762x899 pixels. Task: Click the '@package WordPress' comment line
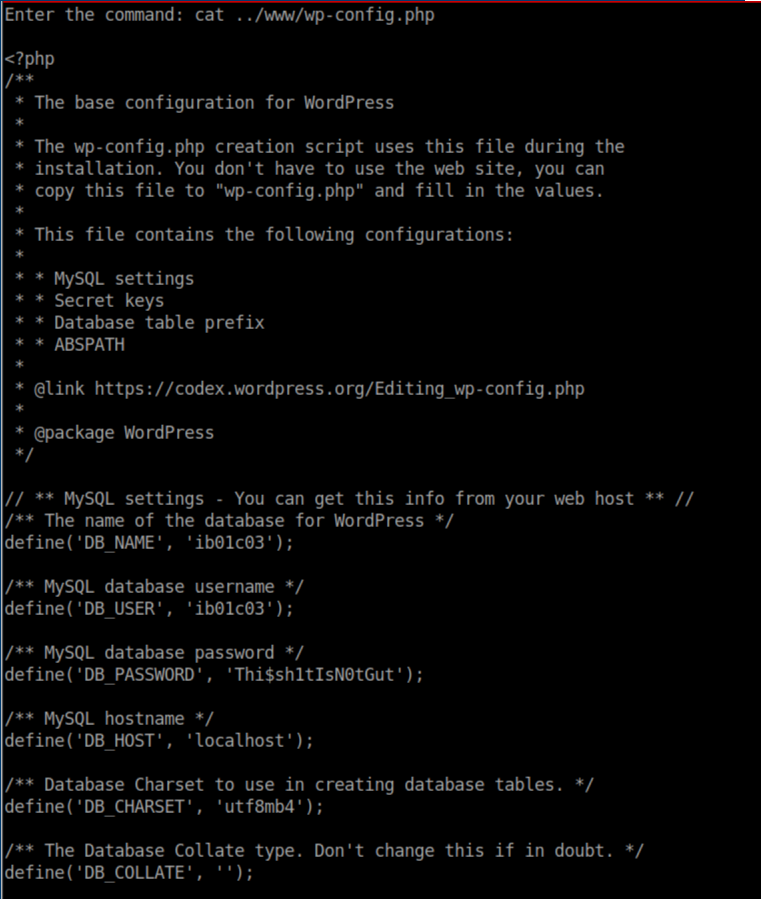(x=124, y=433)
